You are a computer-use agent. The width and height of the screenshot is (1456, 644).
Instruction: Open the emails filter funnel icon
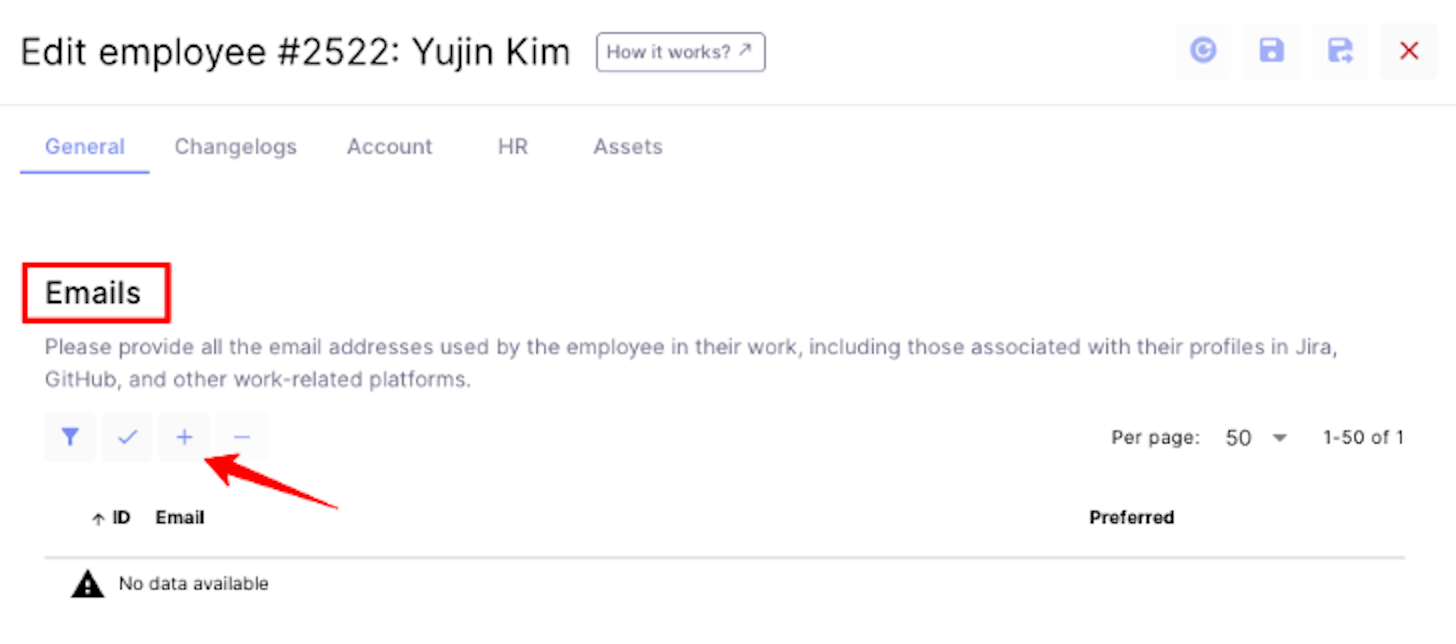point(70,437)
